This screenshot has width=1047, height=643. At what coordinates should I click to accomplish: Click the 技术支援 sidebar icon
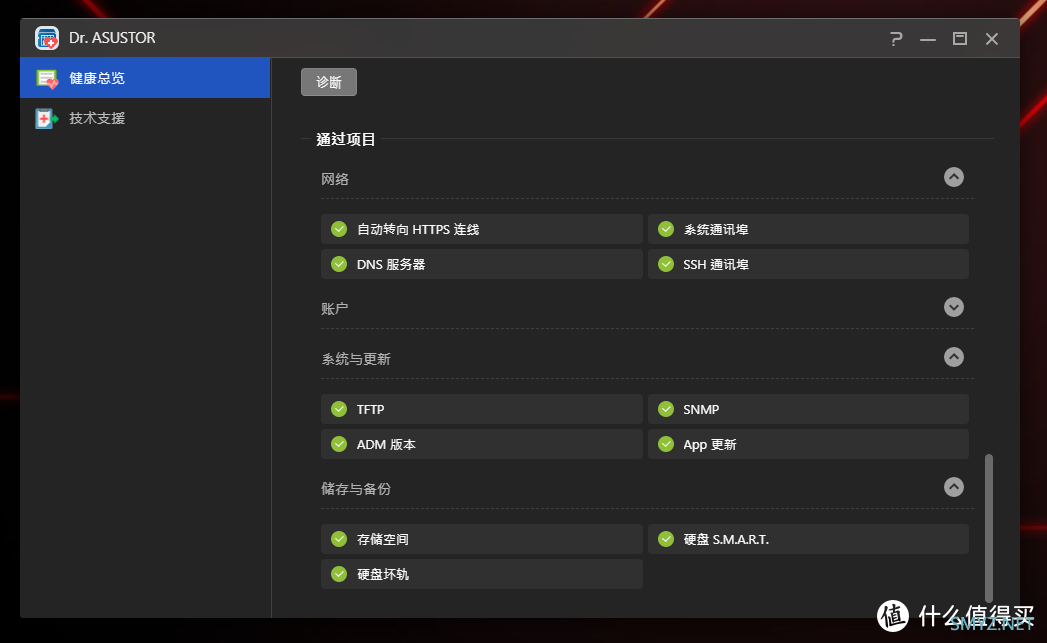point(47,118)
